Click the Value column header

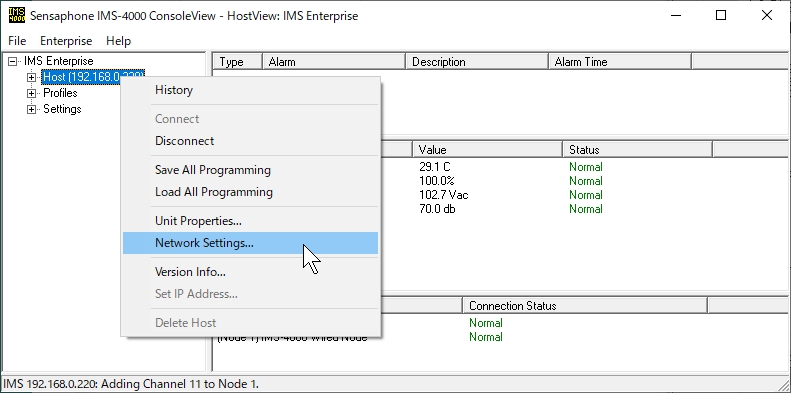click(x=487, y=150)
